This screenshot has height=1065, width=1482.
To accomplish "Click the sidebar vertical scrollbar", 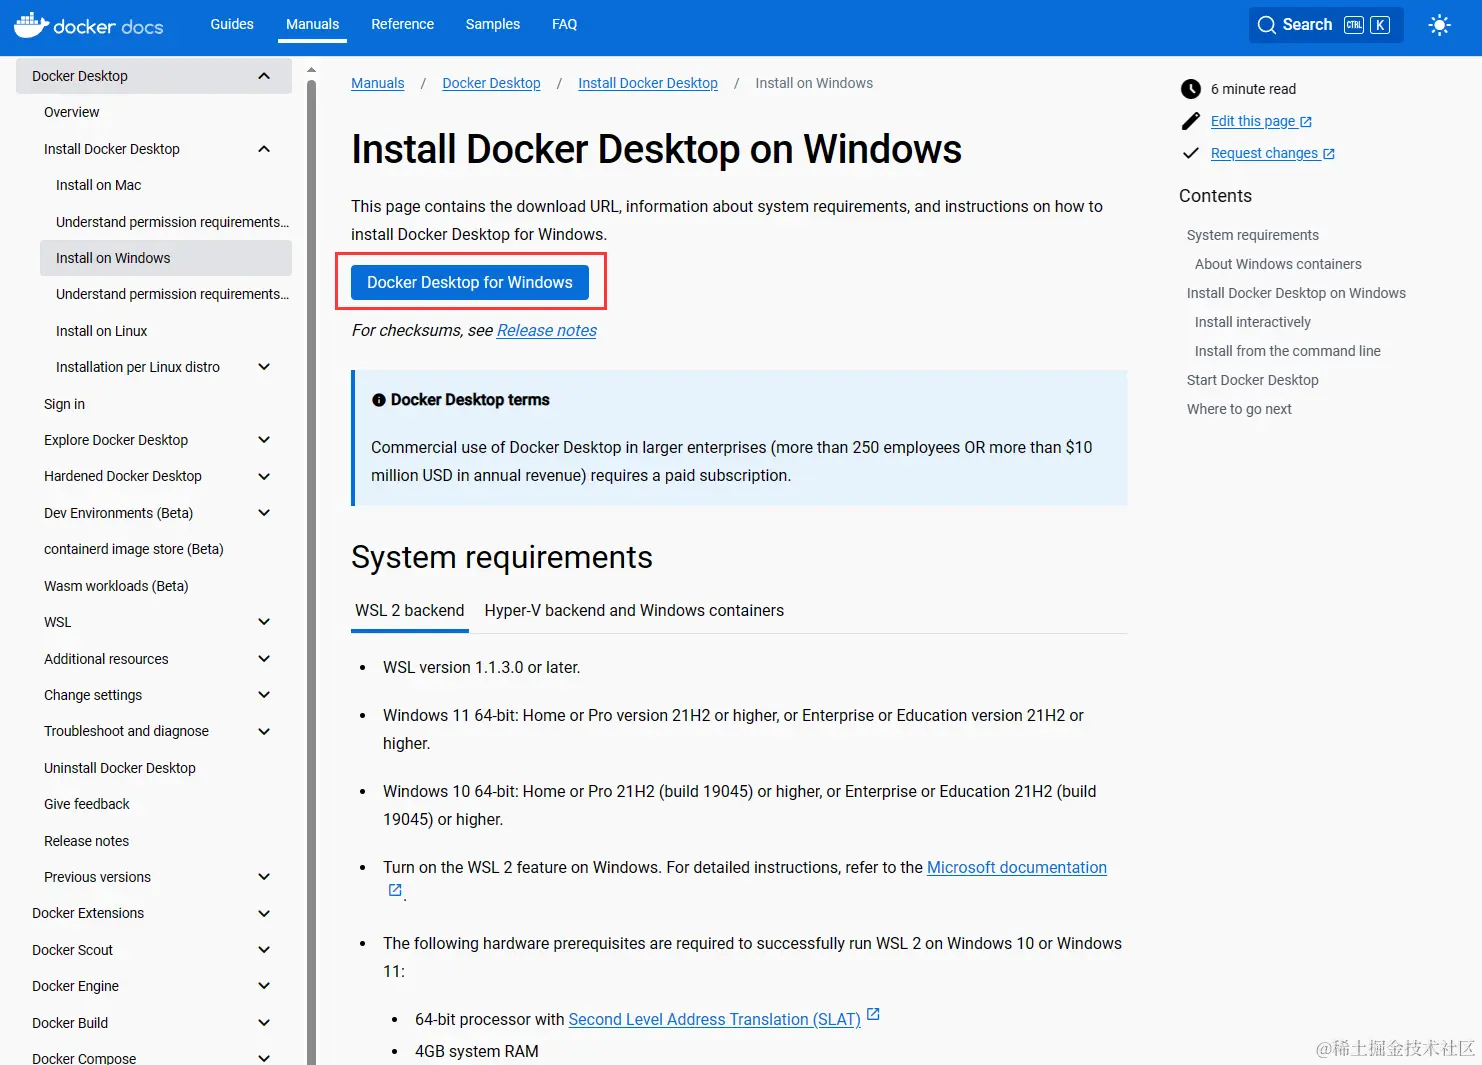I will [x=311, y=570].
